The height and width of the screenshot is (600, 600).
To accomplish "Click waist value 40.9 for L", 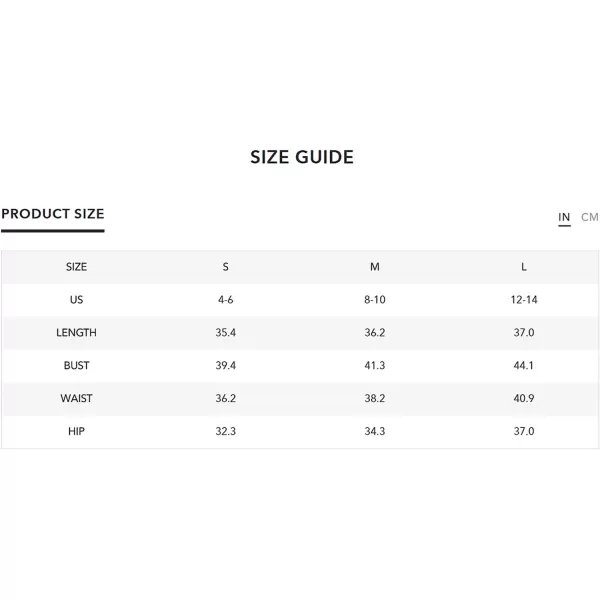I will [524, 398].
